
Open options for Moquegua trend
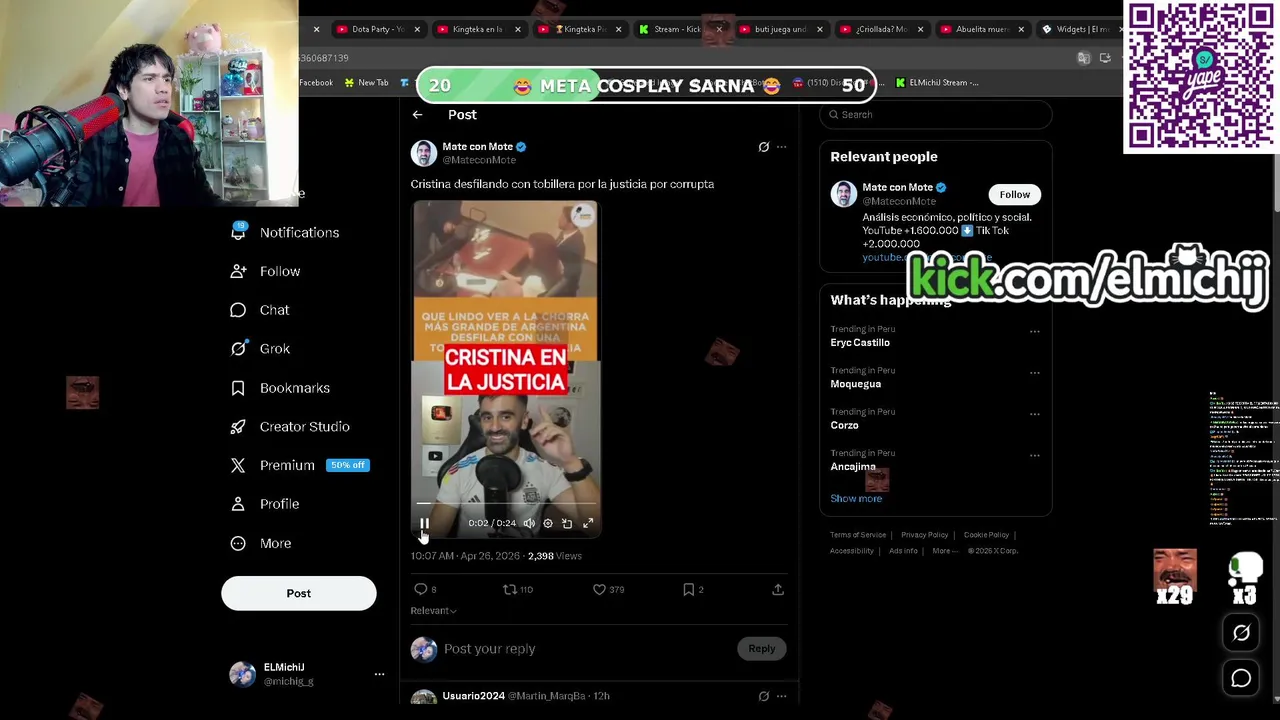[1035, 373]
